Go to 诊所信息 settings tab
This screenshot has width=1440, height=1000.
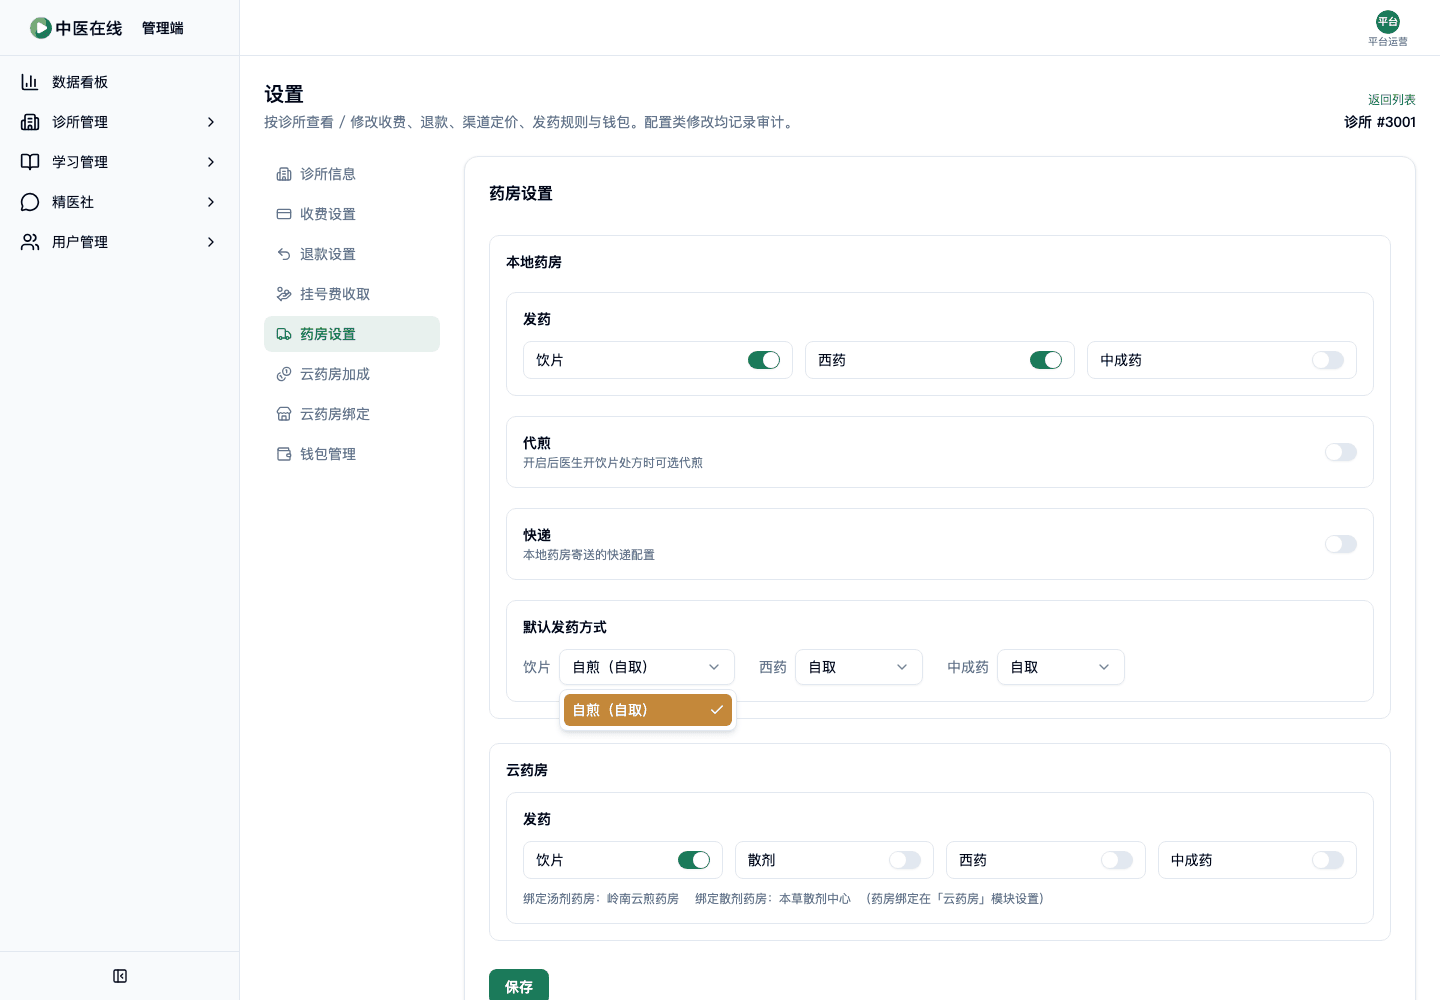(352, 174)
